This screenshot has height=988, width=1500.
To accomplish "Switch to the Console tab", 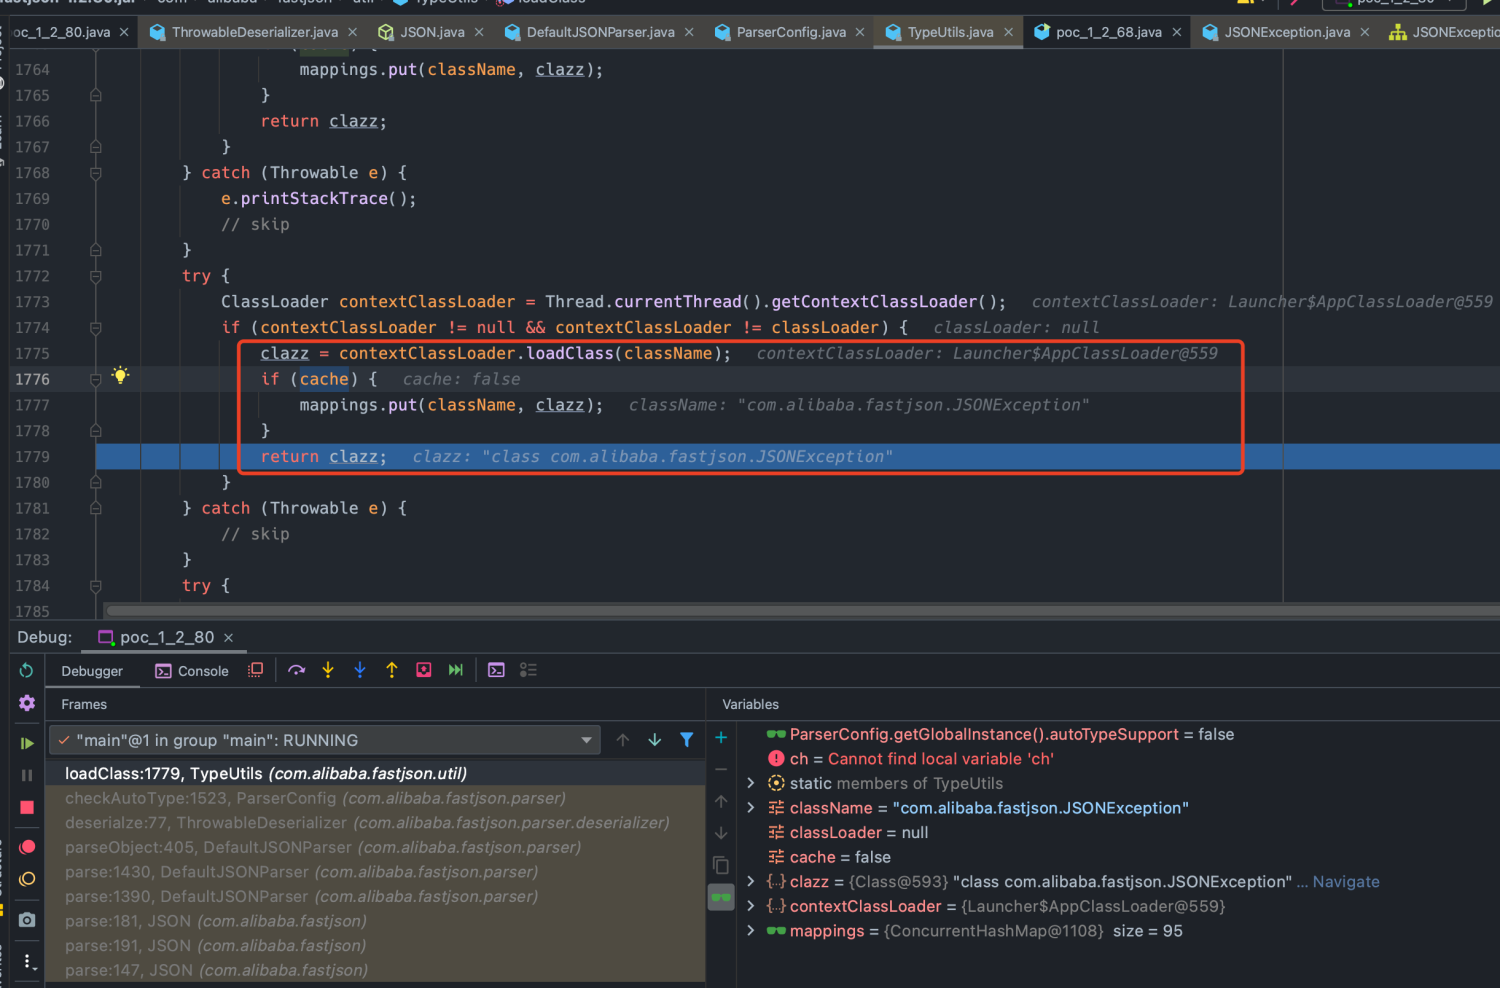I will 192,671.
